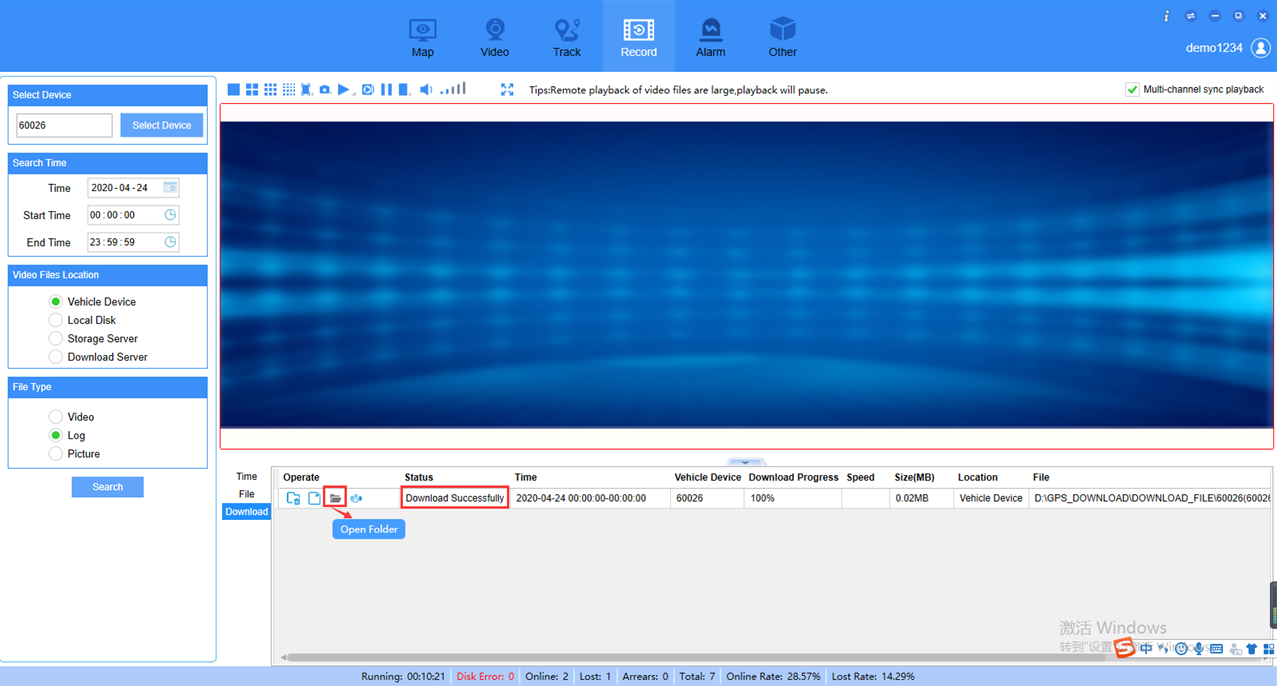
Task: Mute audio with the speaker icon
Action: pos(426,90)
